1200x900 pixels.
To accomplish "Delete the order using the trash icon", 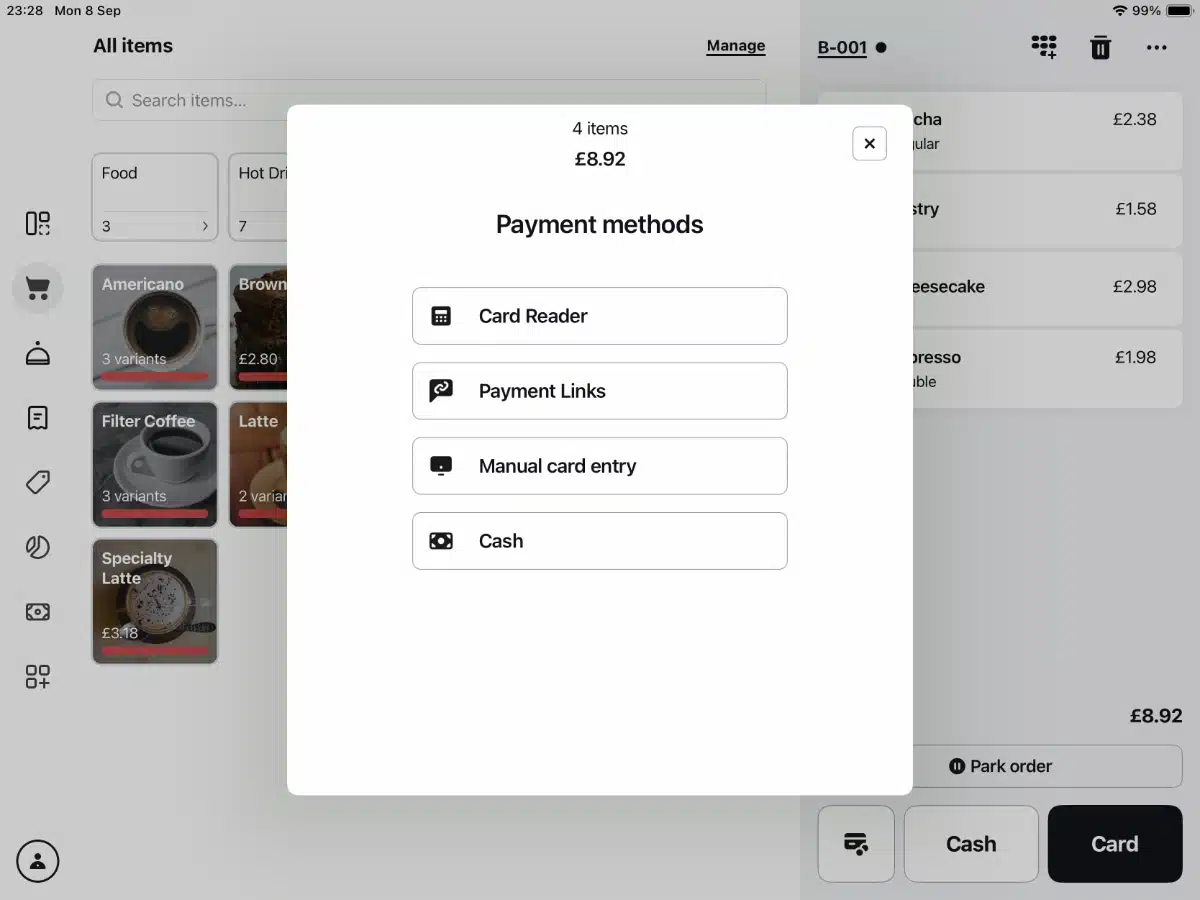I will click(x=1100, y=47).
